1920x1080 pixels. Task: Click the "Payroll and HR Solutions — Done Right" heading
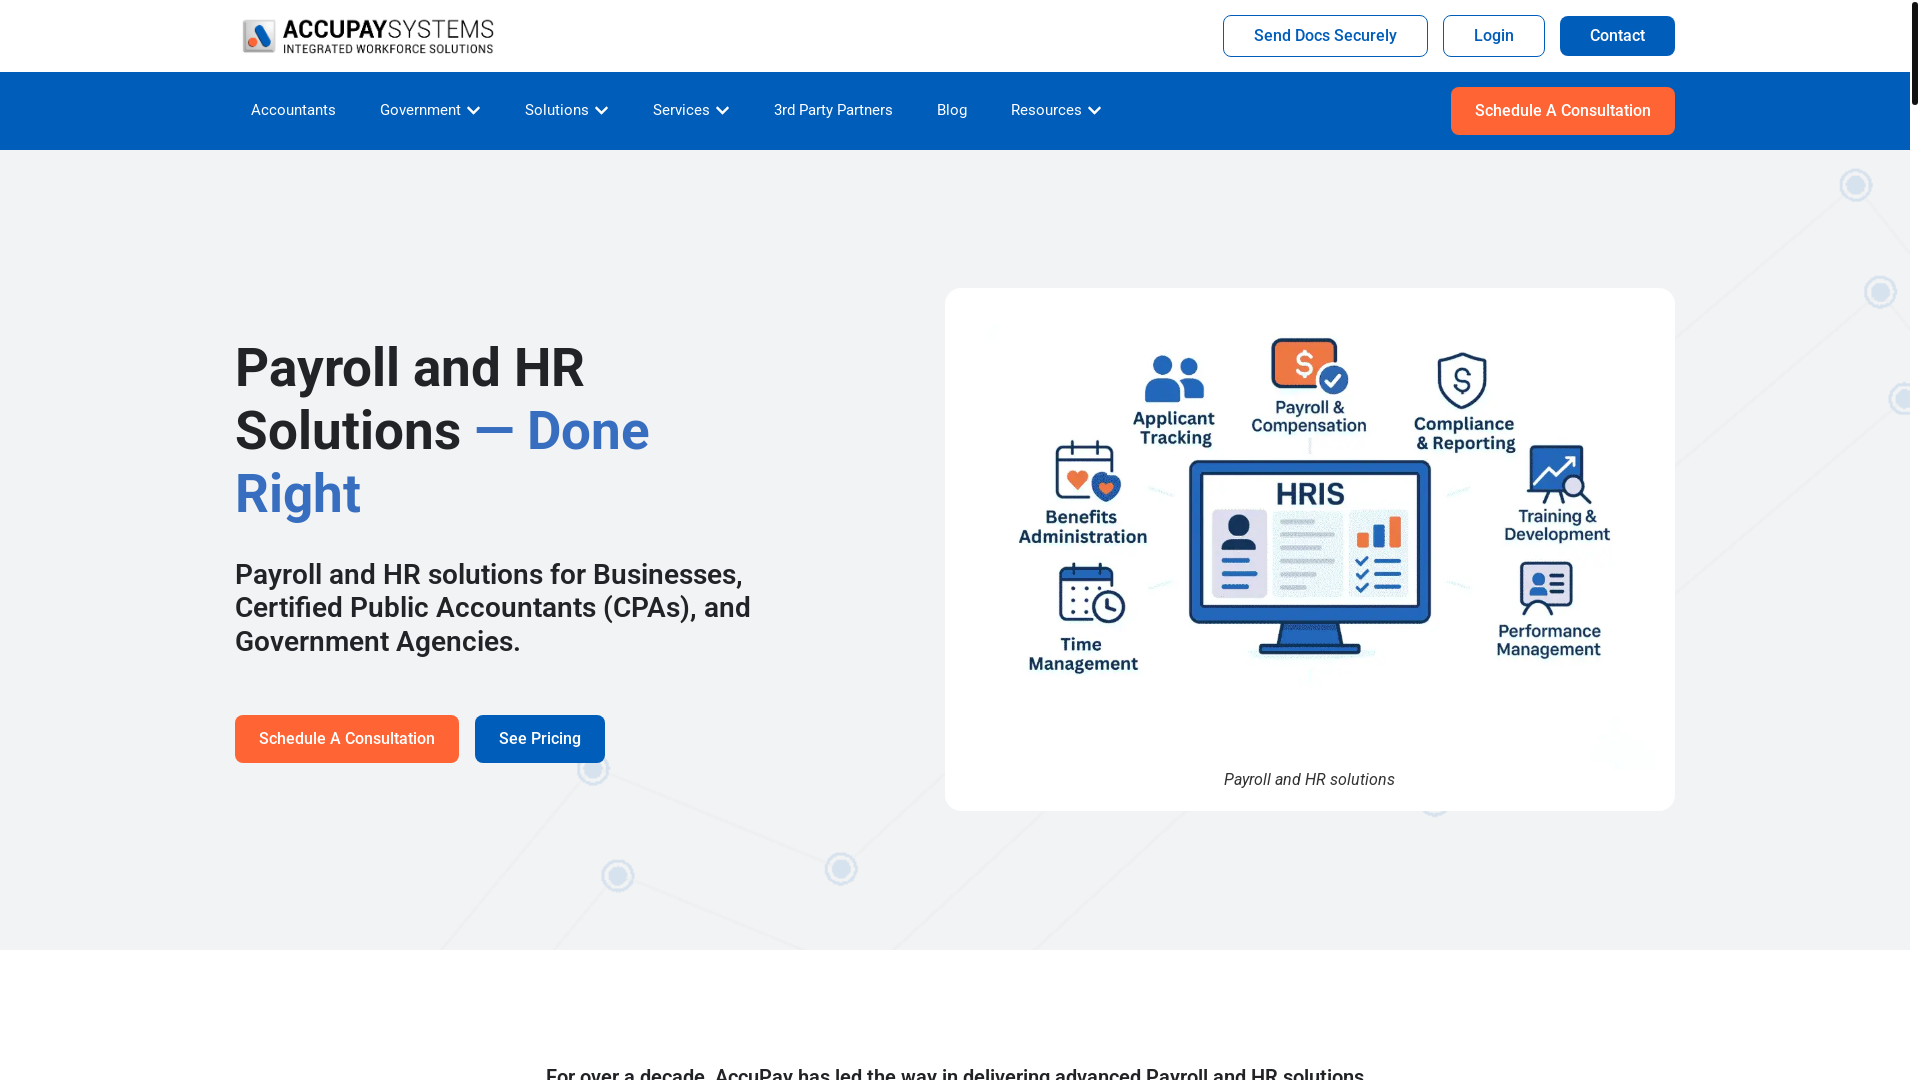coord(442,431)
